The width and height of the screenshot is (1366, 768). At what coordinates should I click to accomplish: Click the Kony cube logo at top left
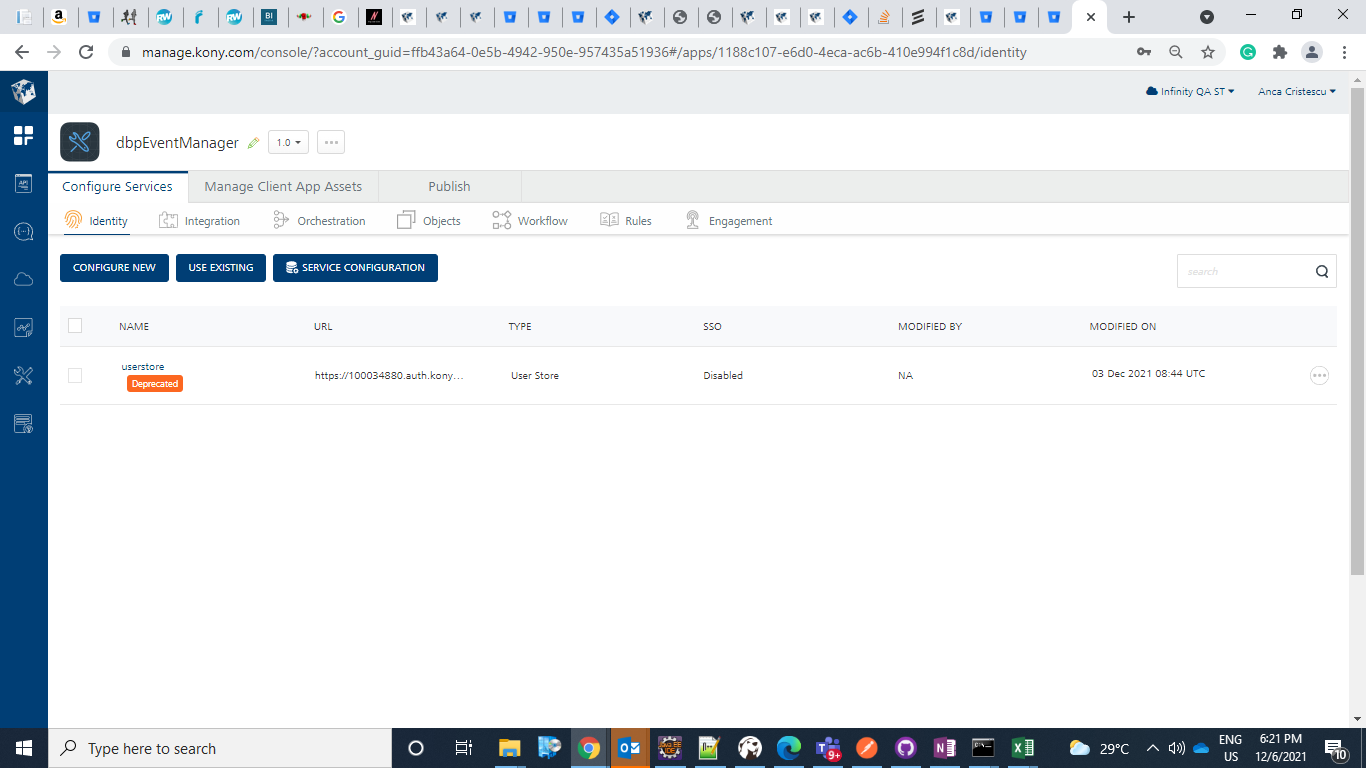[x=23, y=92]
